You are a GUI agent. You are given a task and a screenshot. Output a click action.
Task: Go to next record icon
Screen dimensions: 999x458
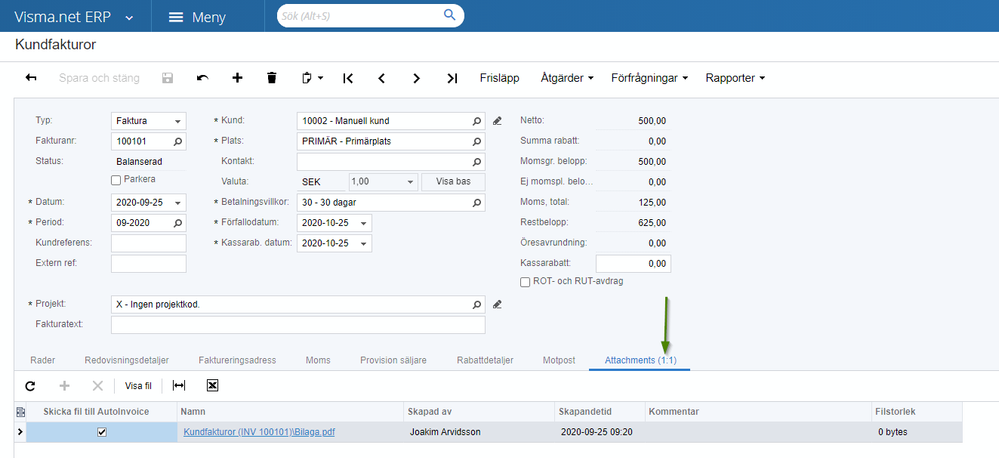417,78
